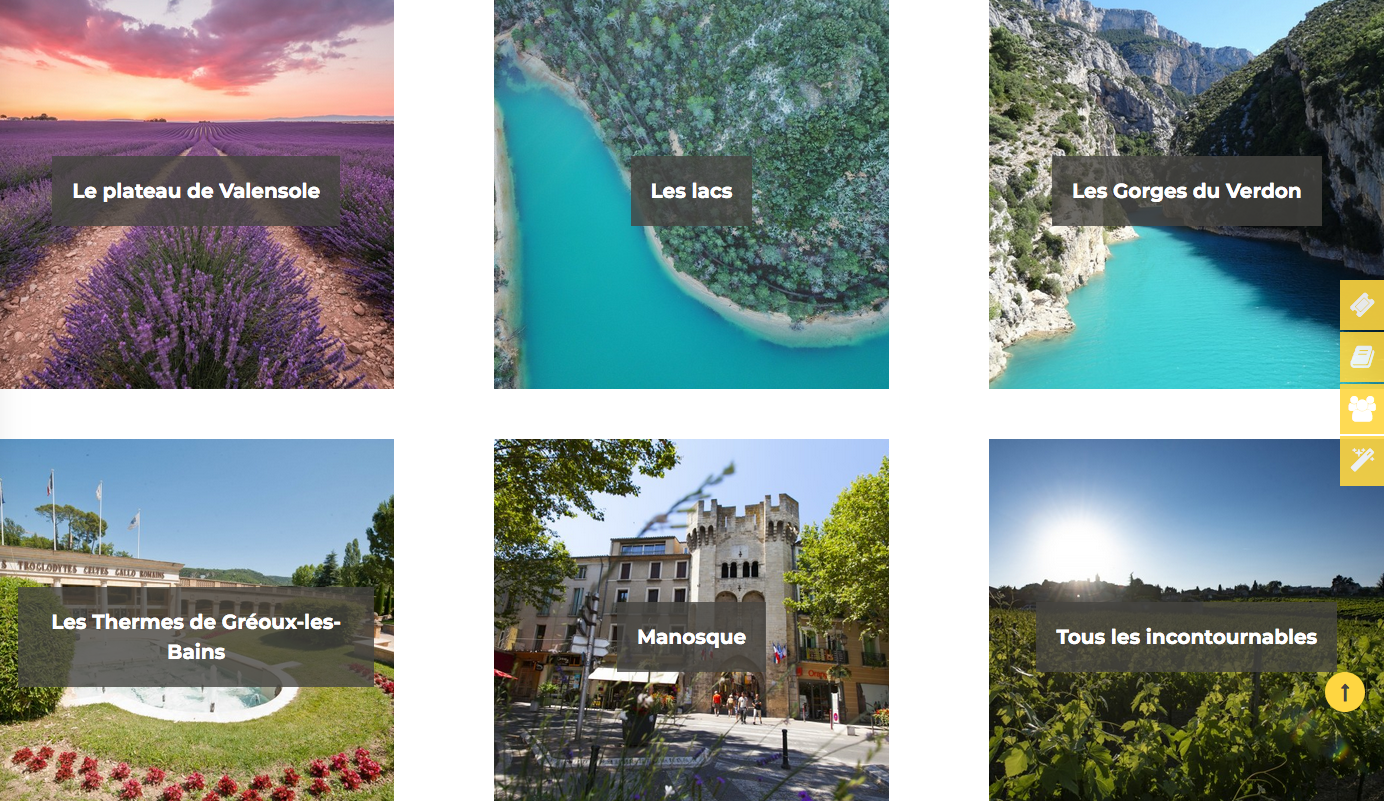Click red flowers in Gréoux photo
The height and width of the screenshot is (801, 1384).
click(x=200, y=772)
